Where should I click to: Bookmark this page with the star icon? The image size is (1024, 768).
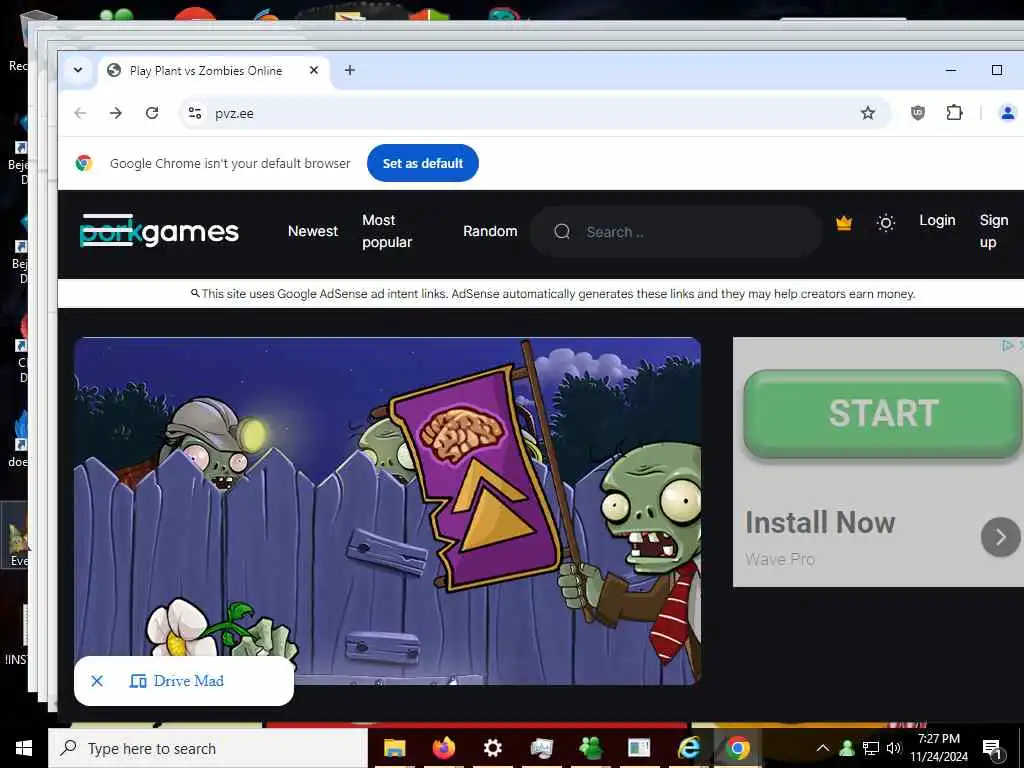[x=867, y=113]
